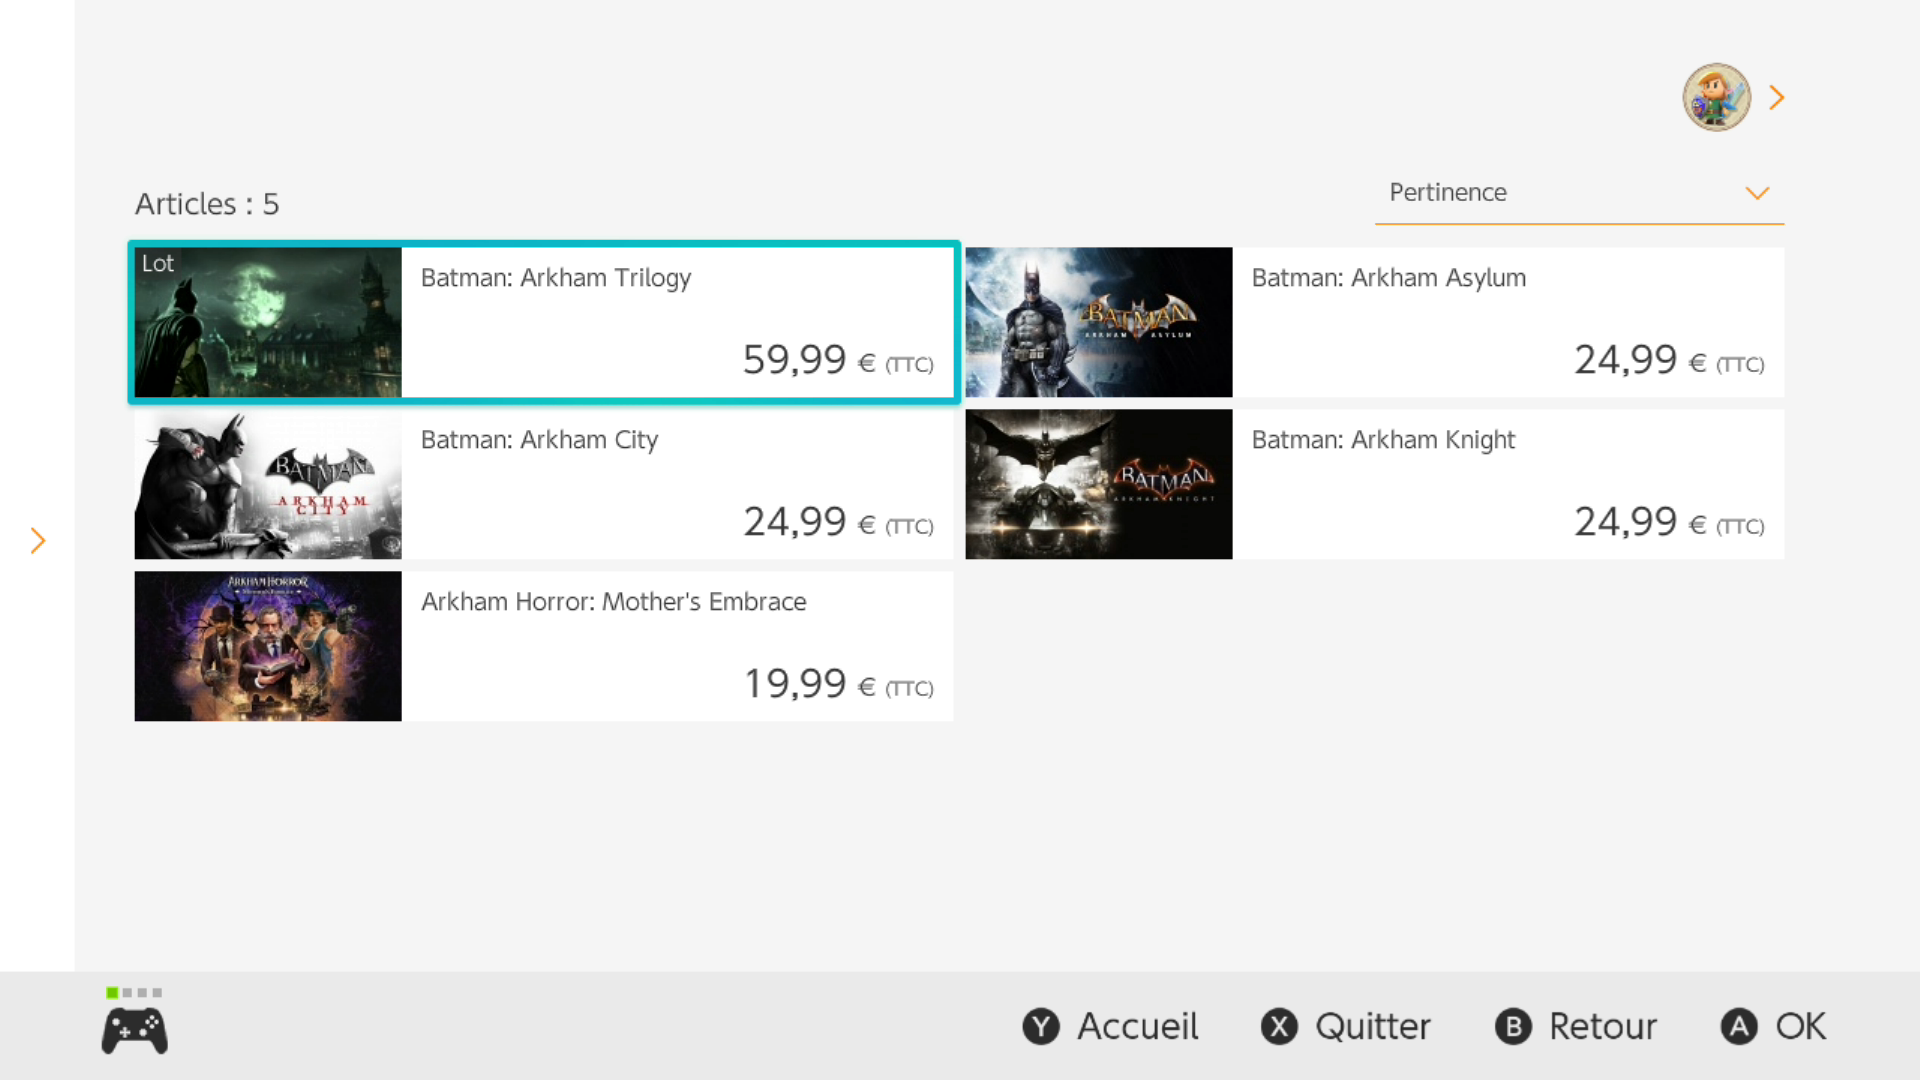
Task: Select the Batman: Arkham Trilogy title
Action: point(556,278)
